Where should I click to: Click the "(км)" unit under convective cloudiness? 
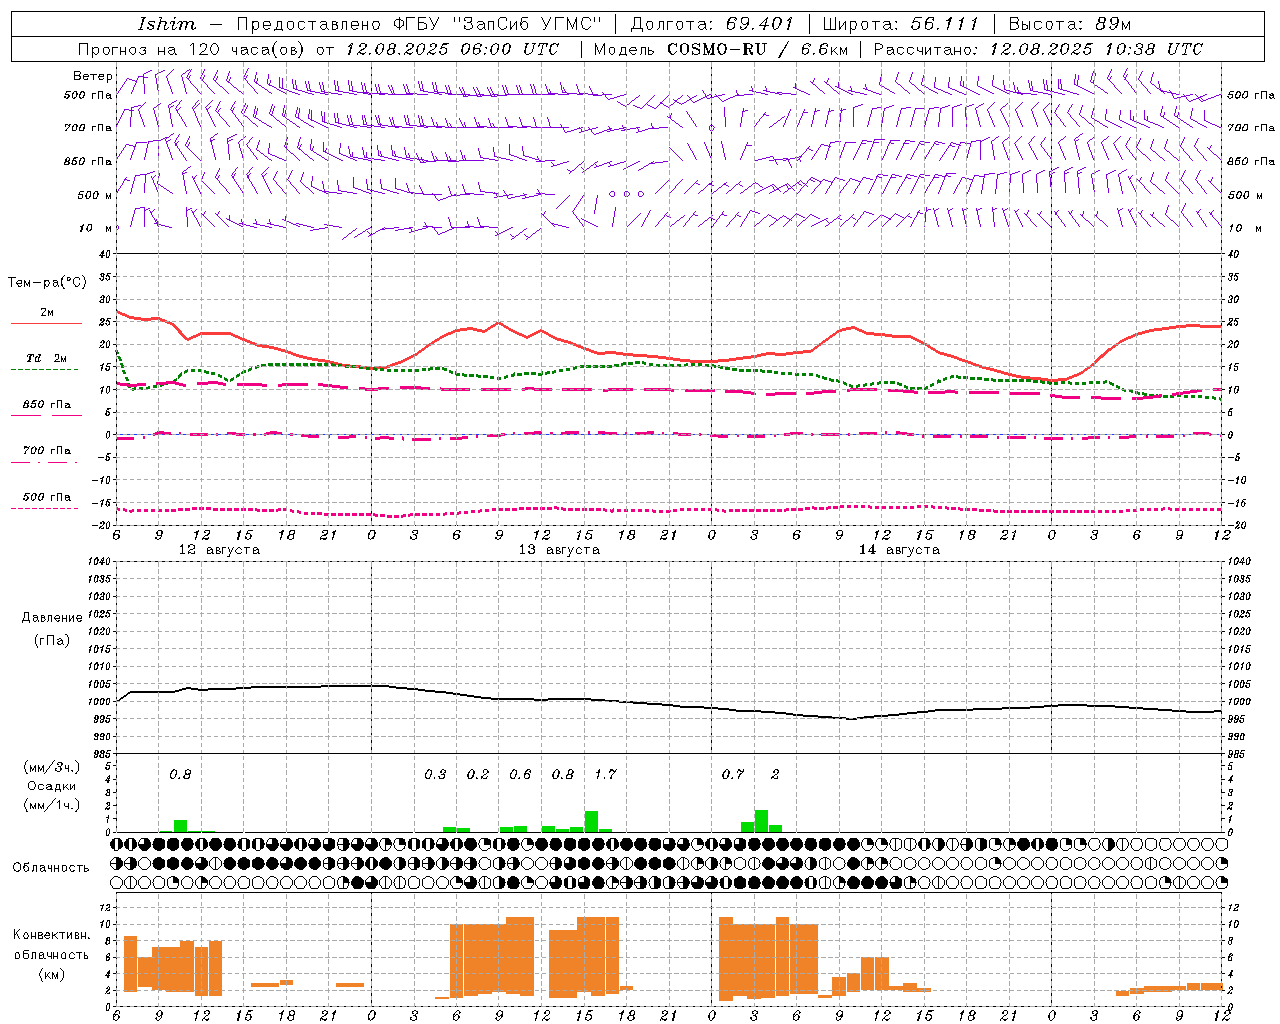point(51,974)
